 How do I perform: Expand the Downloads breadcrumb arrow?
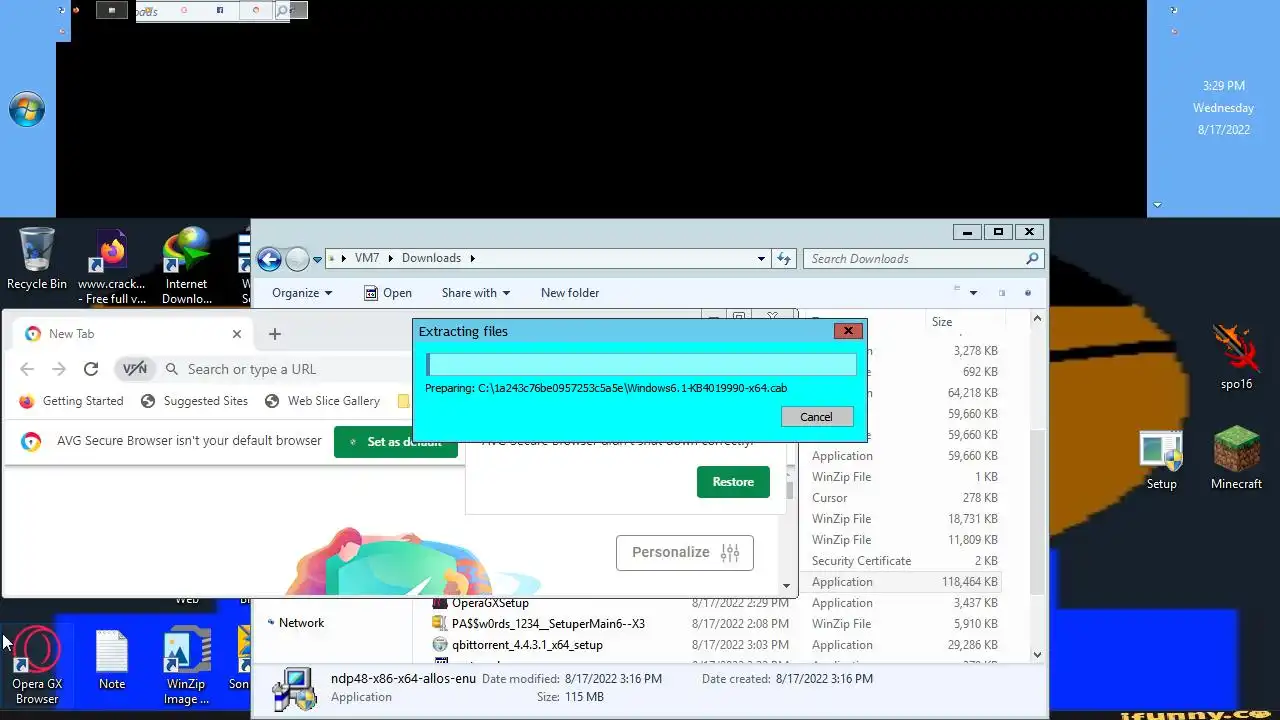(472, 258)
